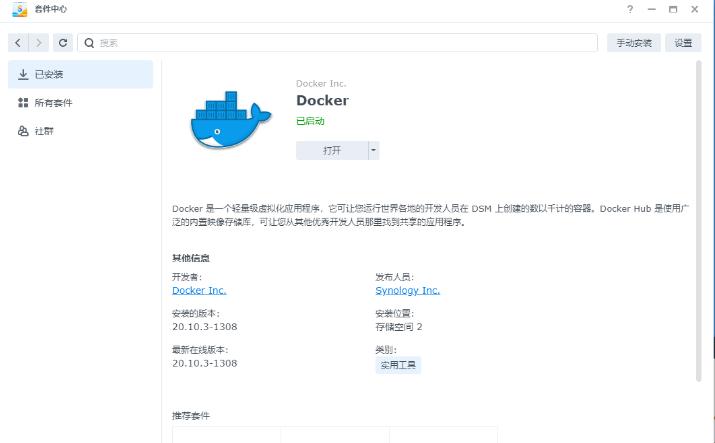Click the 已启动 running status text
Viewport: 715px width, 443px height.
(310, 121)
